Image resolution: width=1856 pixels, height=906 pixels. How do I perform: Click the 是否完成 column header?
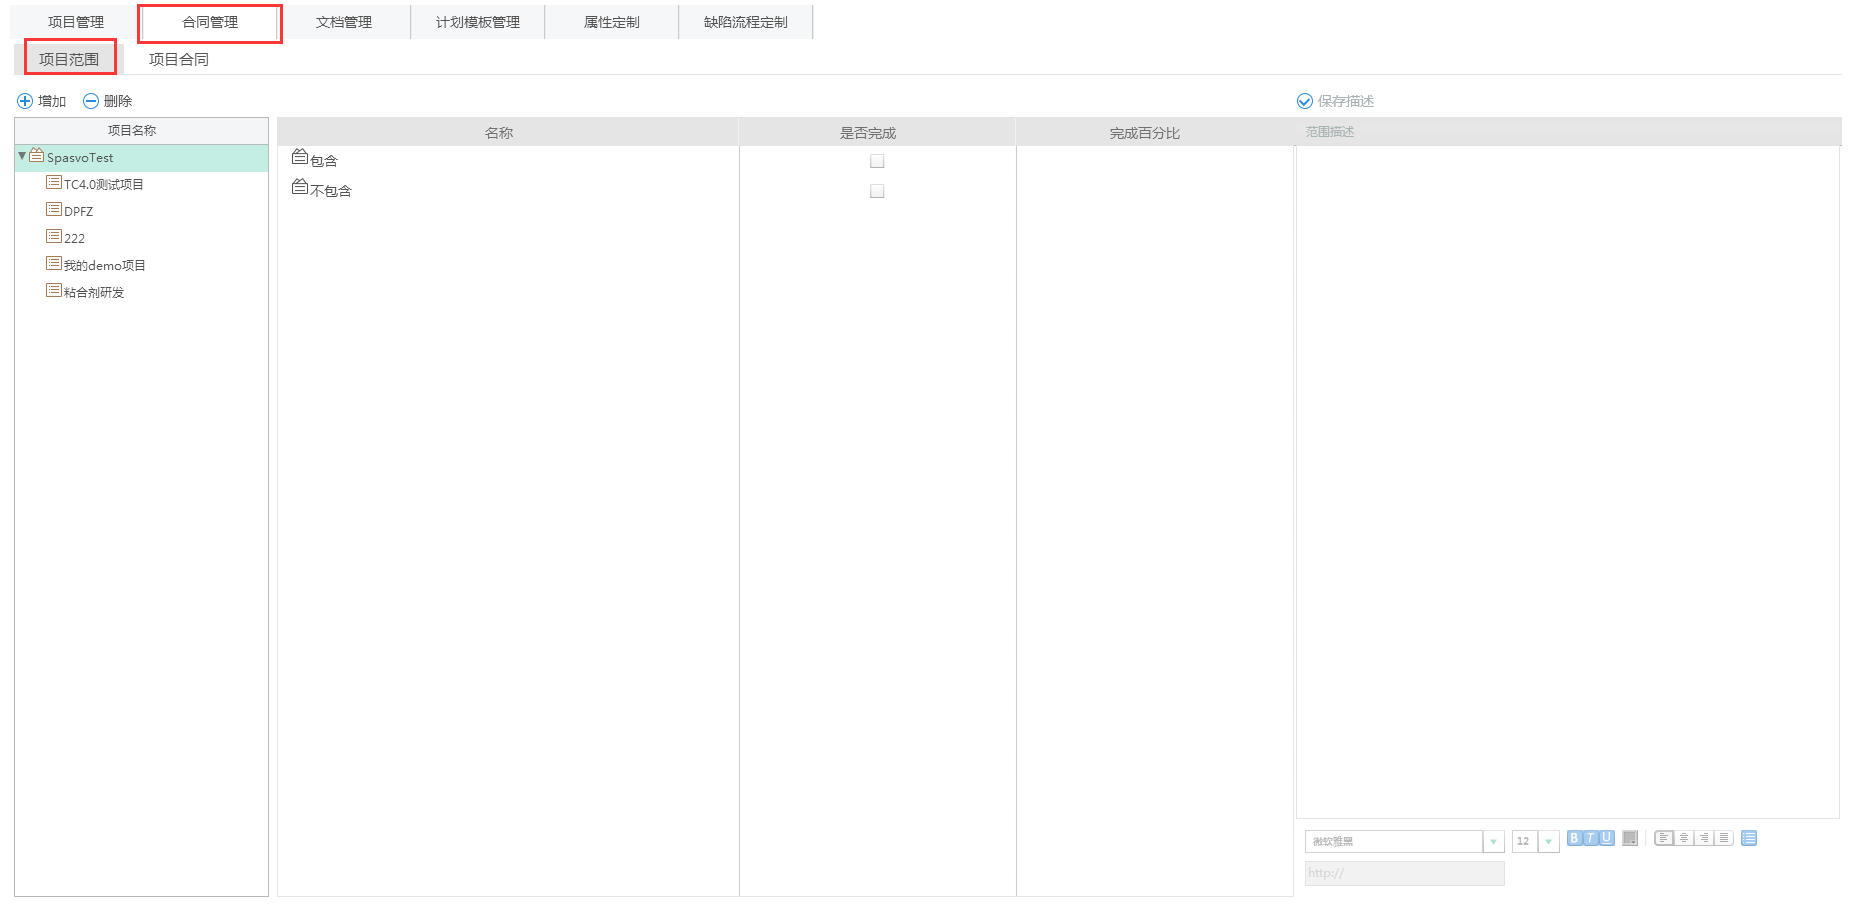(877, 132)
